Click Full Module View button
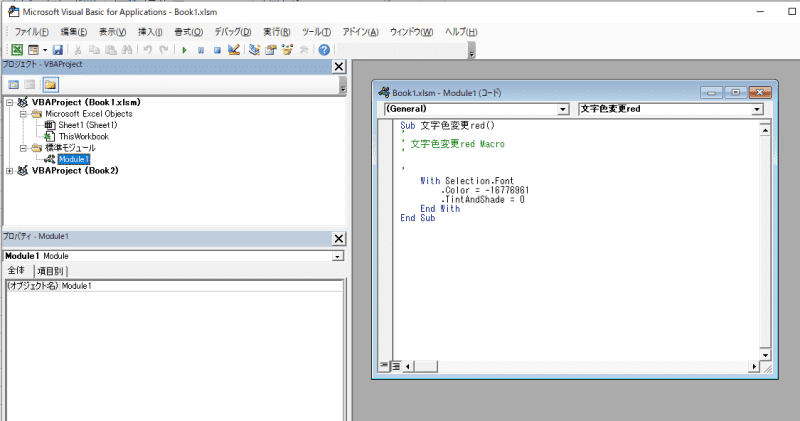The height and width of the screenshot is (421, 800). (x=396, y=366)
